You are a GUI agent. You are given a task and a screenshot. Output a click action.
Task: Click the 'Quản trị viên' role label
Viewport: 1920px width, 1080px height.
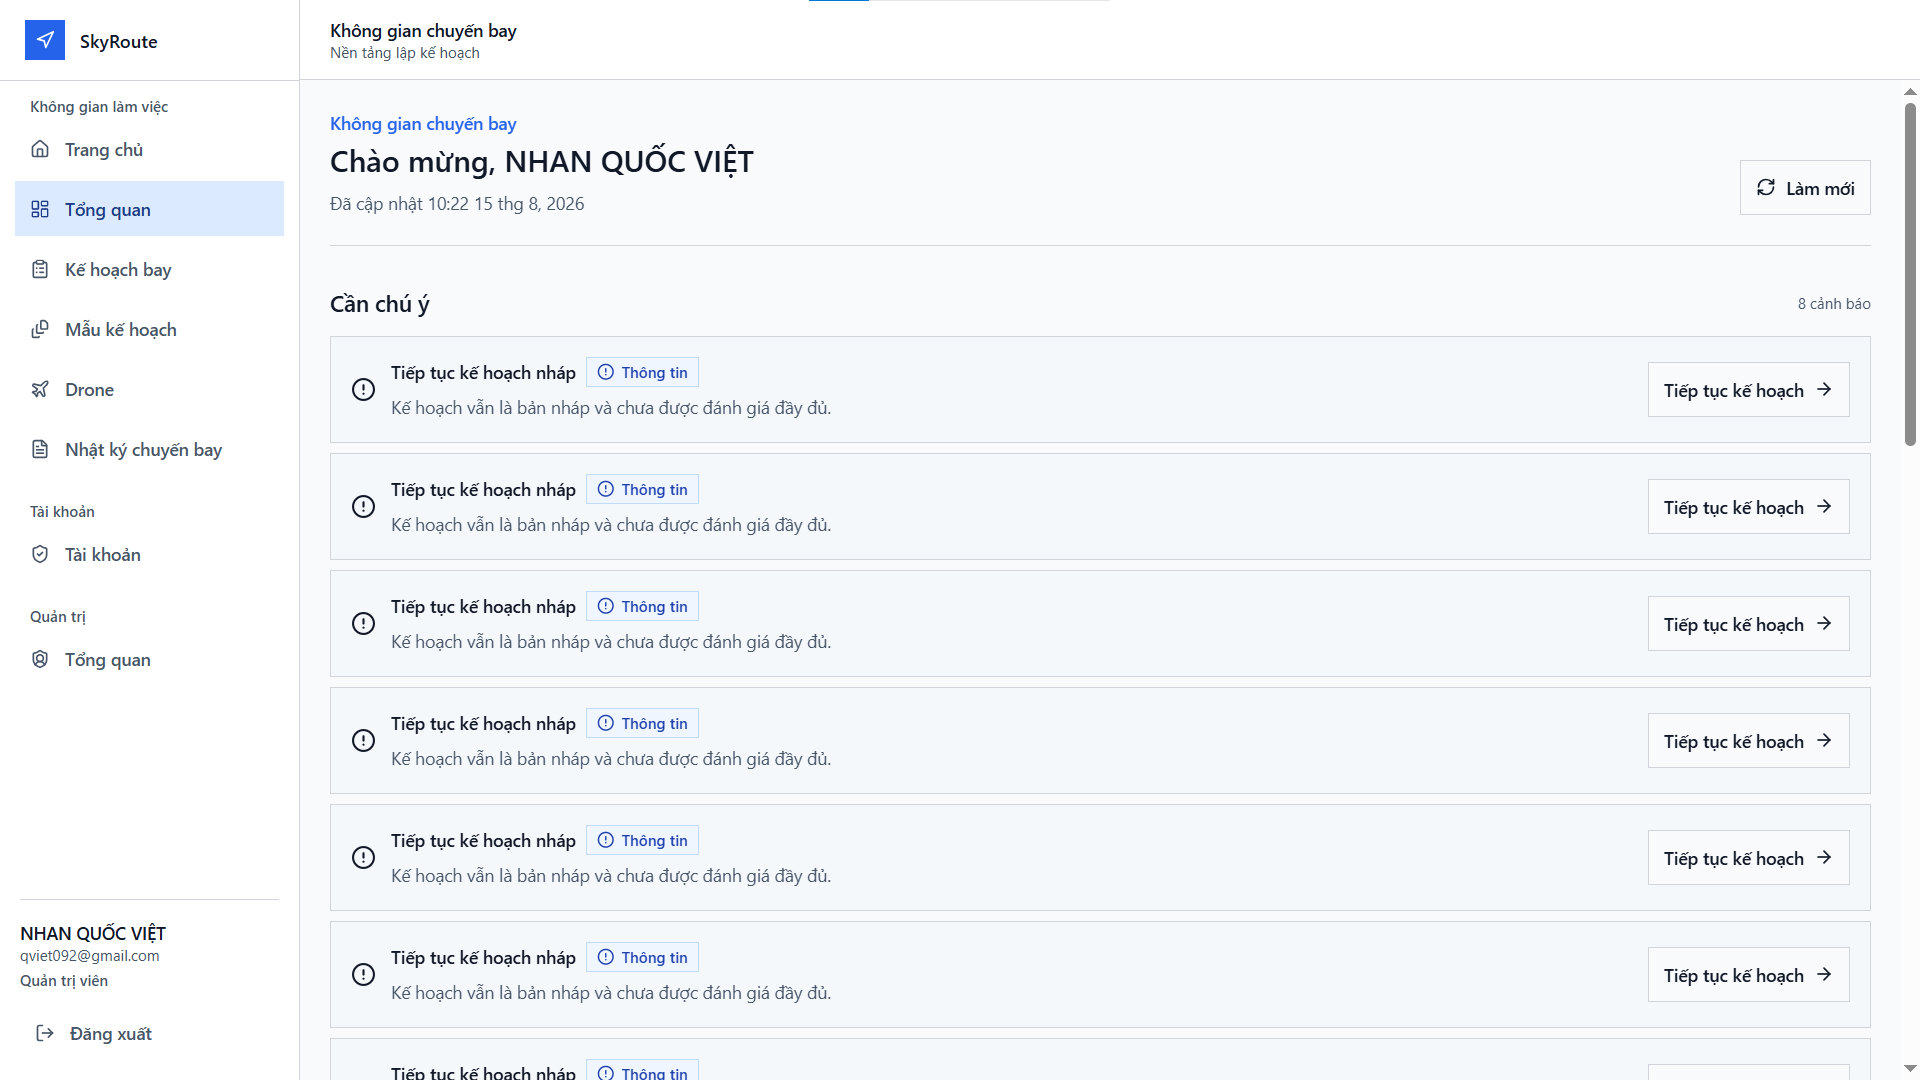pos(64,981)
